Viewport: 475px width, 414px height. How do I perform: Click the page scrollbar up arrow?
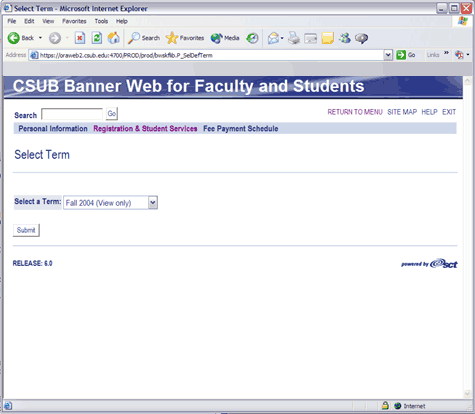pyautogui.click(x=467, y=81)
